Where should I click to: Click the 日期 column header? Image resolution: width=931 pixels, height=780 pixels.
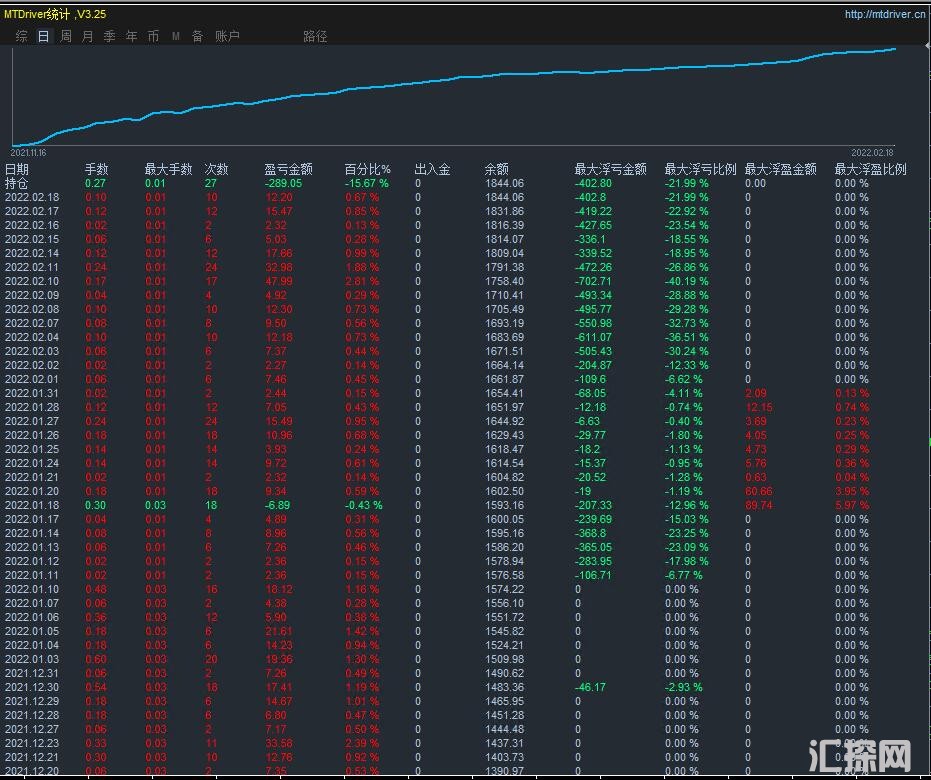pyautogui.click(x=17, y=169)
